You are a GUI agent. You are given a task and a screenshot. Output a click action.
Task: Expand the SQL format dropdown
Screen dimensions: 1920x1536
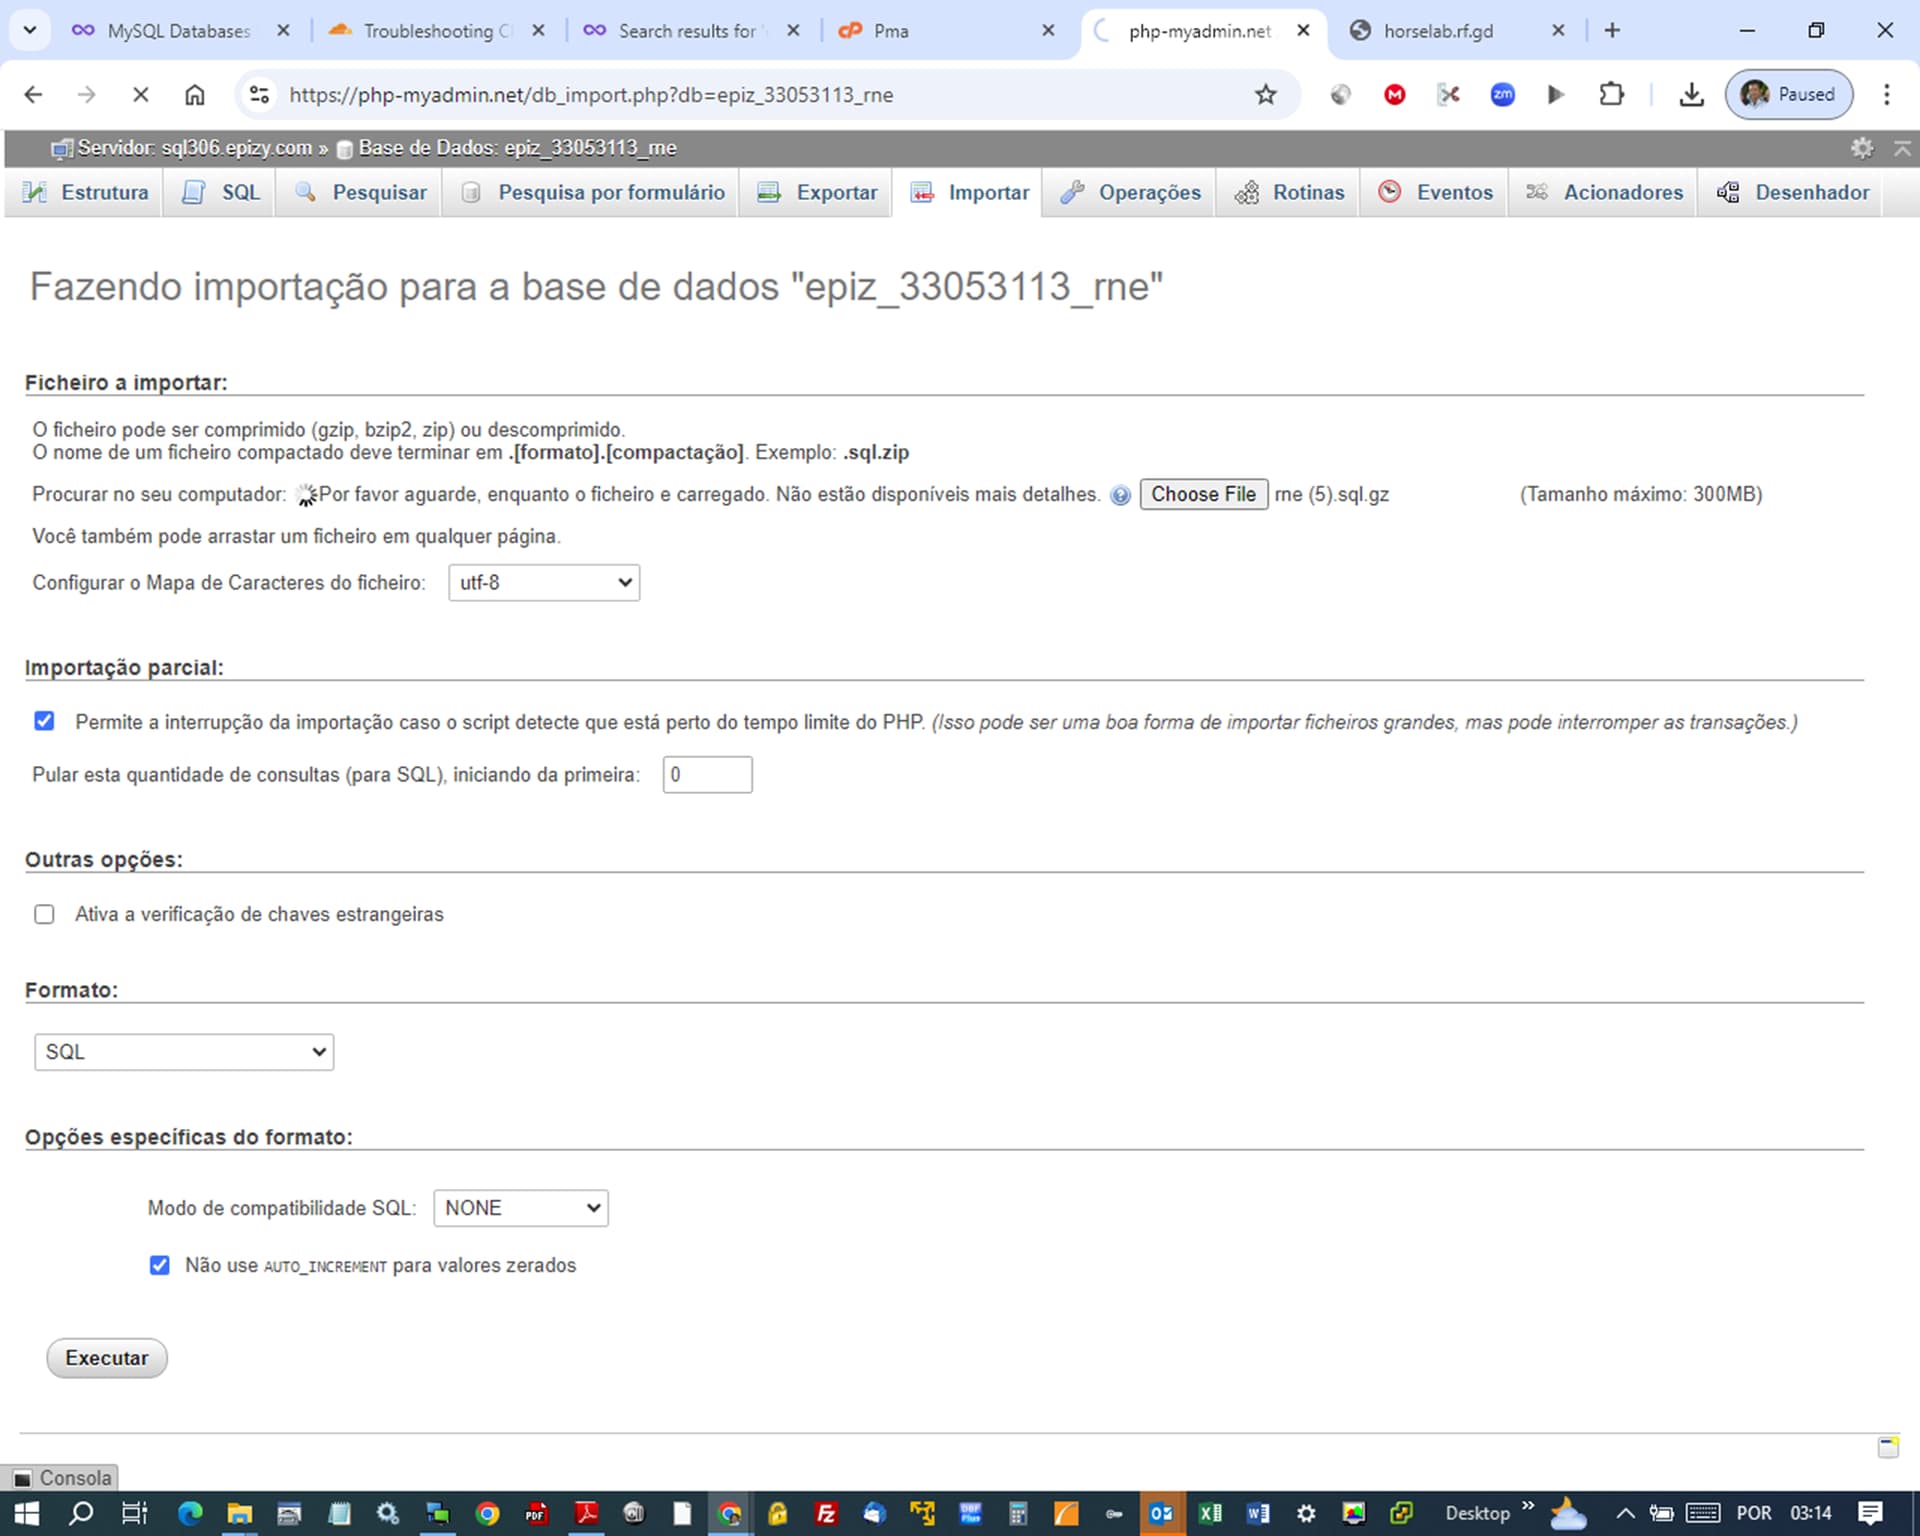point(184,1052)
